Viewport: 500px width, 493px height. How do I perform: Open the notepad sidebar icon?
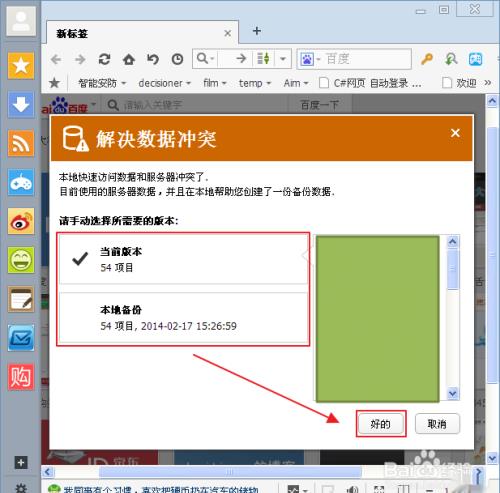click(x=21, y=299)
